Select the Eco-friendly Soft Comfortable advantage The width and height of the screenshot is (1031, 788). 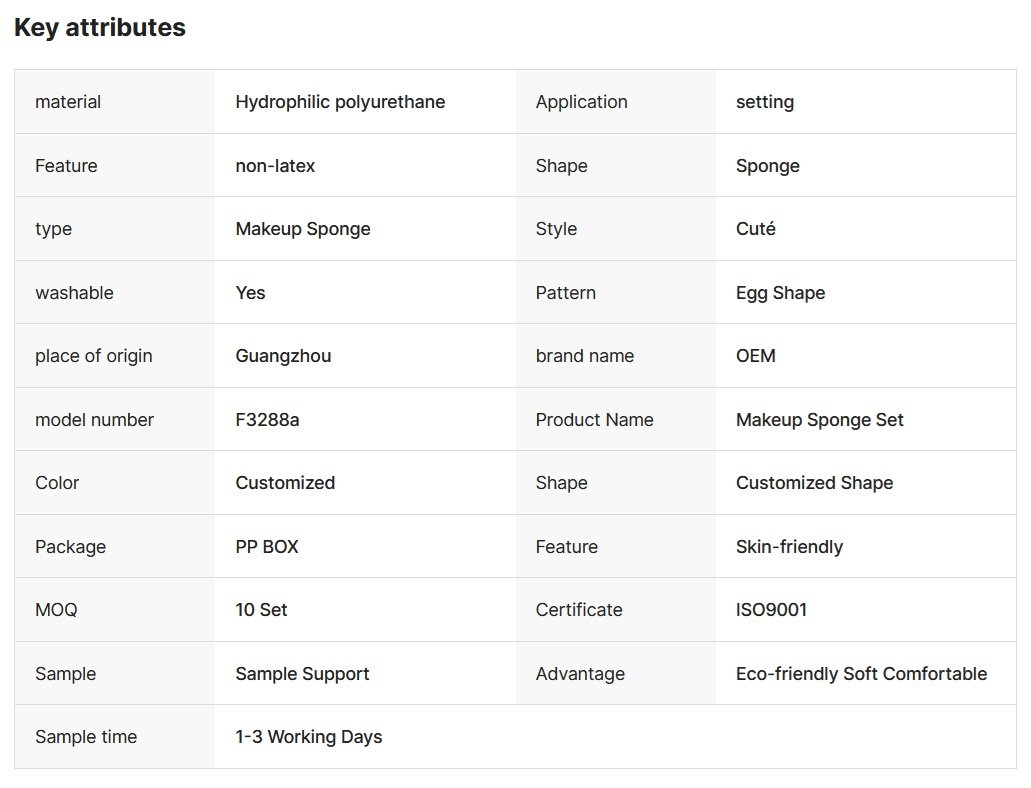(861, 674)
